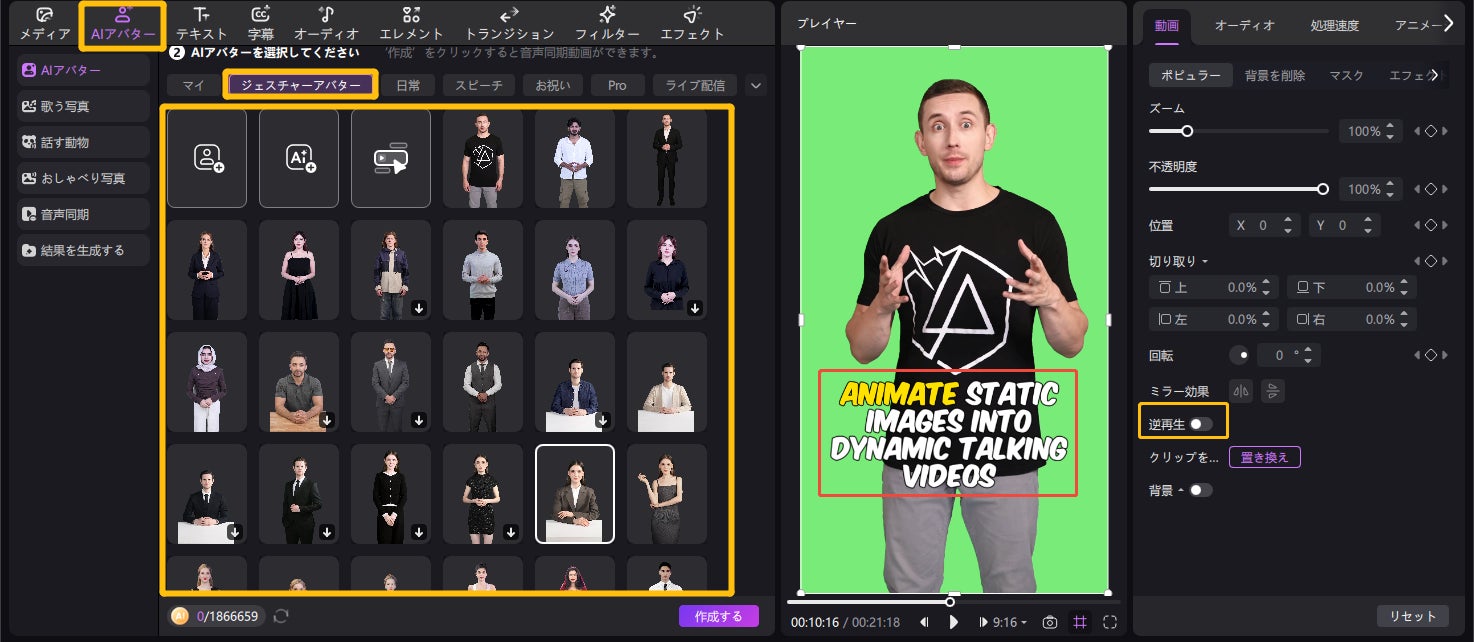The image size is (1474, 642).
Task: Toggle the 逆再生 reverse playback switch
Action: (1201, 424)
